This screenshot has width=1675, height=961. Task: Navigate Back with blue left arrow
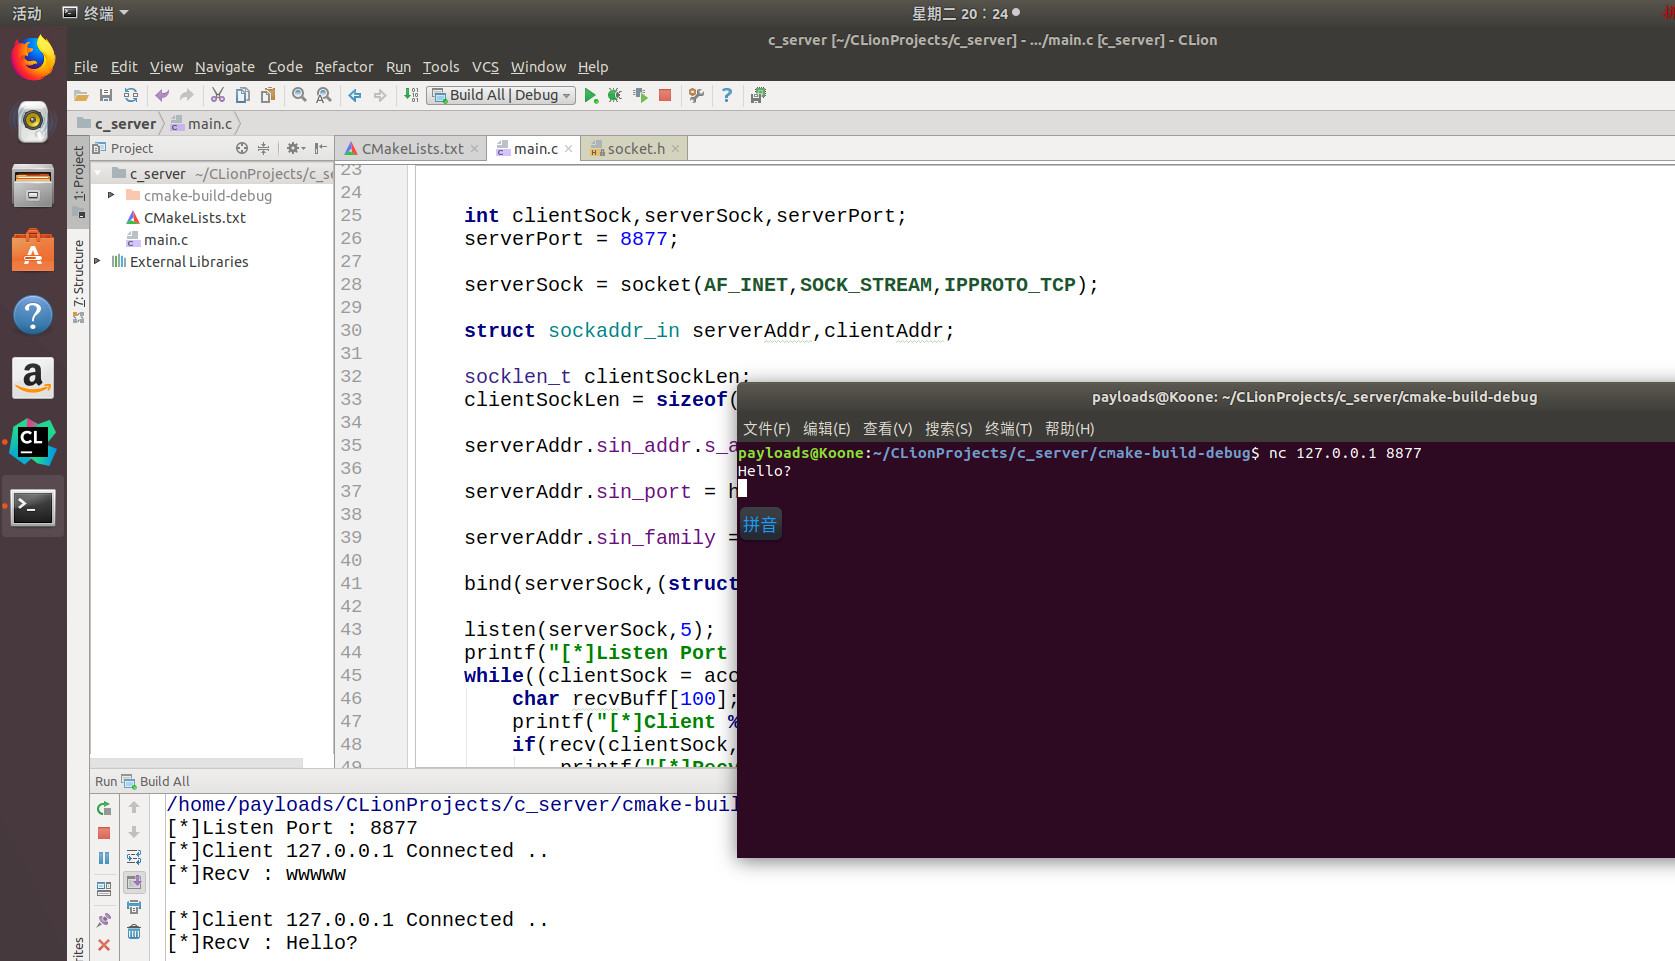(355, 95)
